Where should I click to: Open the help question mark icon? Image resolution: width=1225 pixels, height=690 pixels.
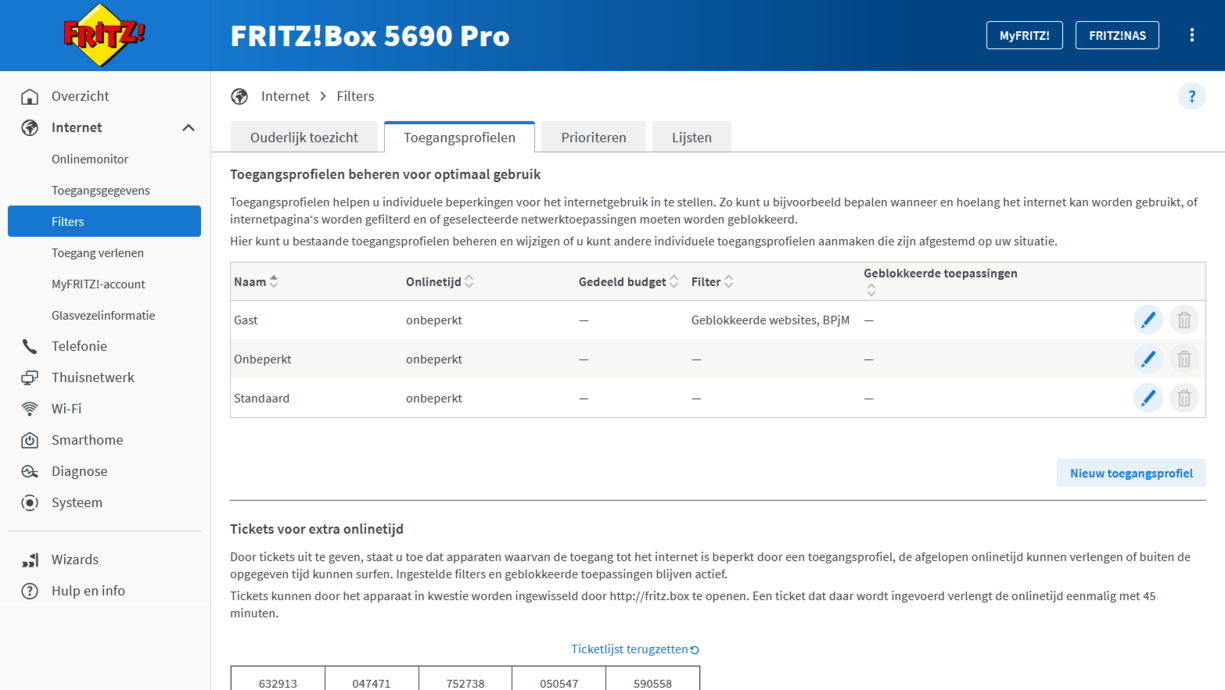tap(1191, 97)
